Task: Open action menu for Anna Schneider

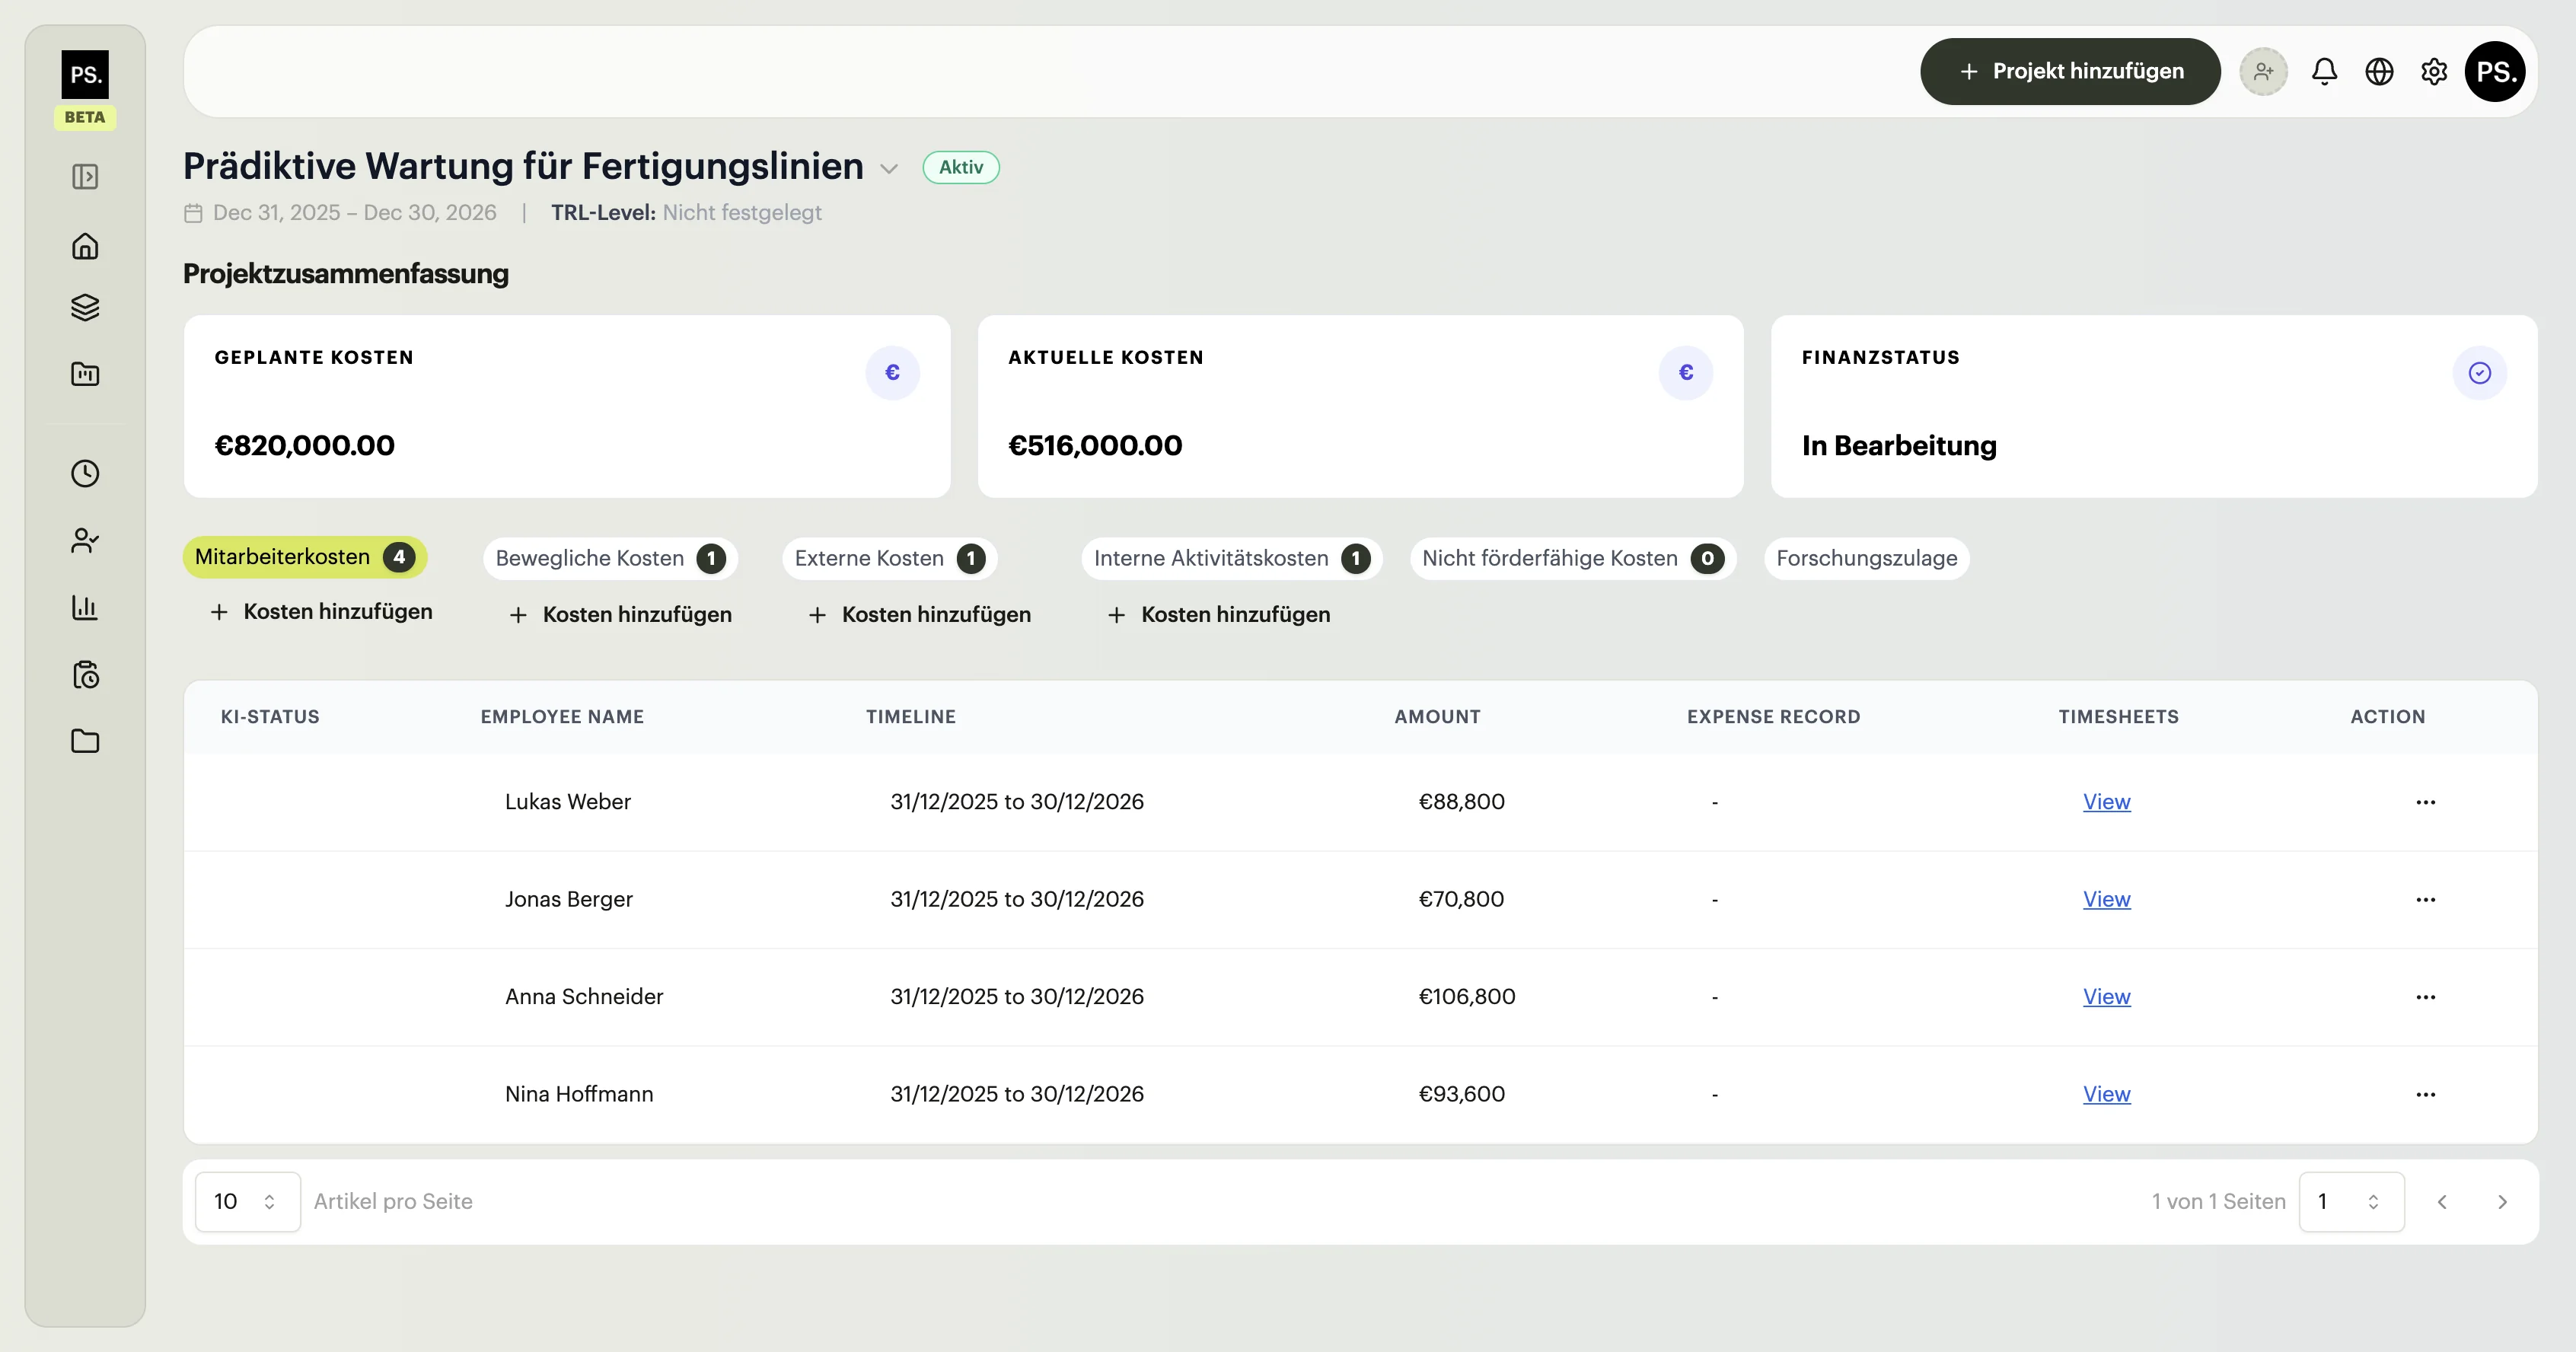Action: pos(2425,997)
